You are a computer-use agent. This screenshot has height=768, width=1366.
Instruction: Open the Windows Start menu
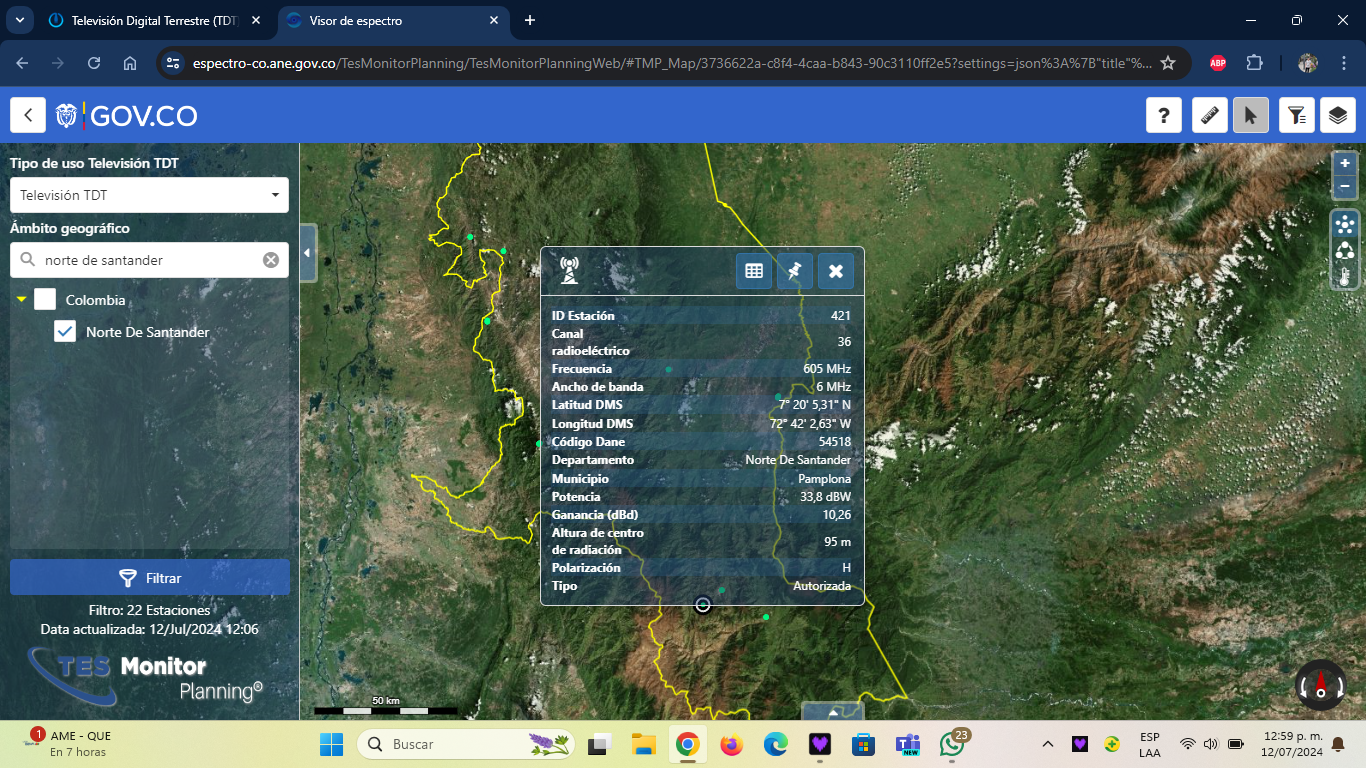click(x=330, y=744)
